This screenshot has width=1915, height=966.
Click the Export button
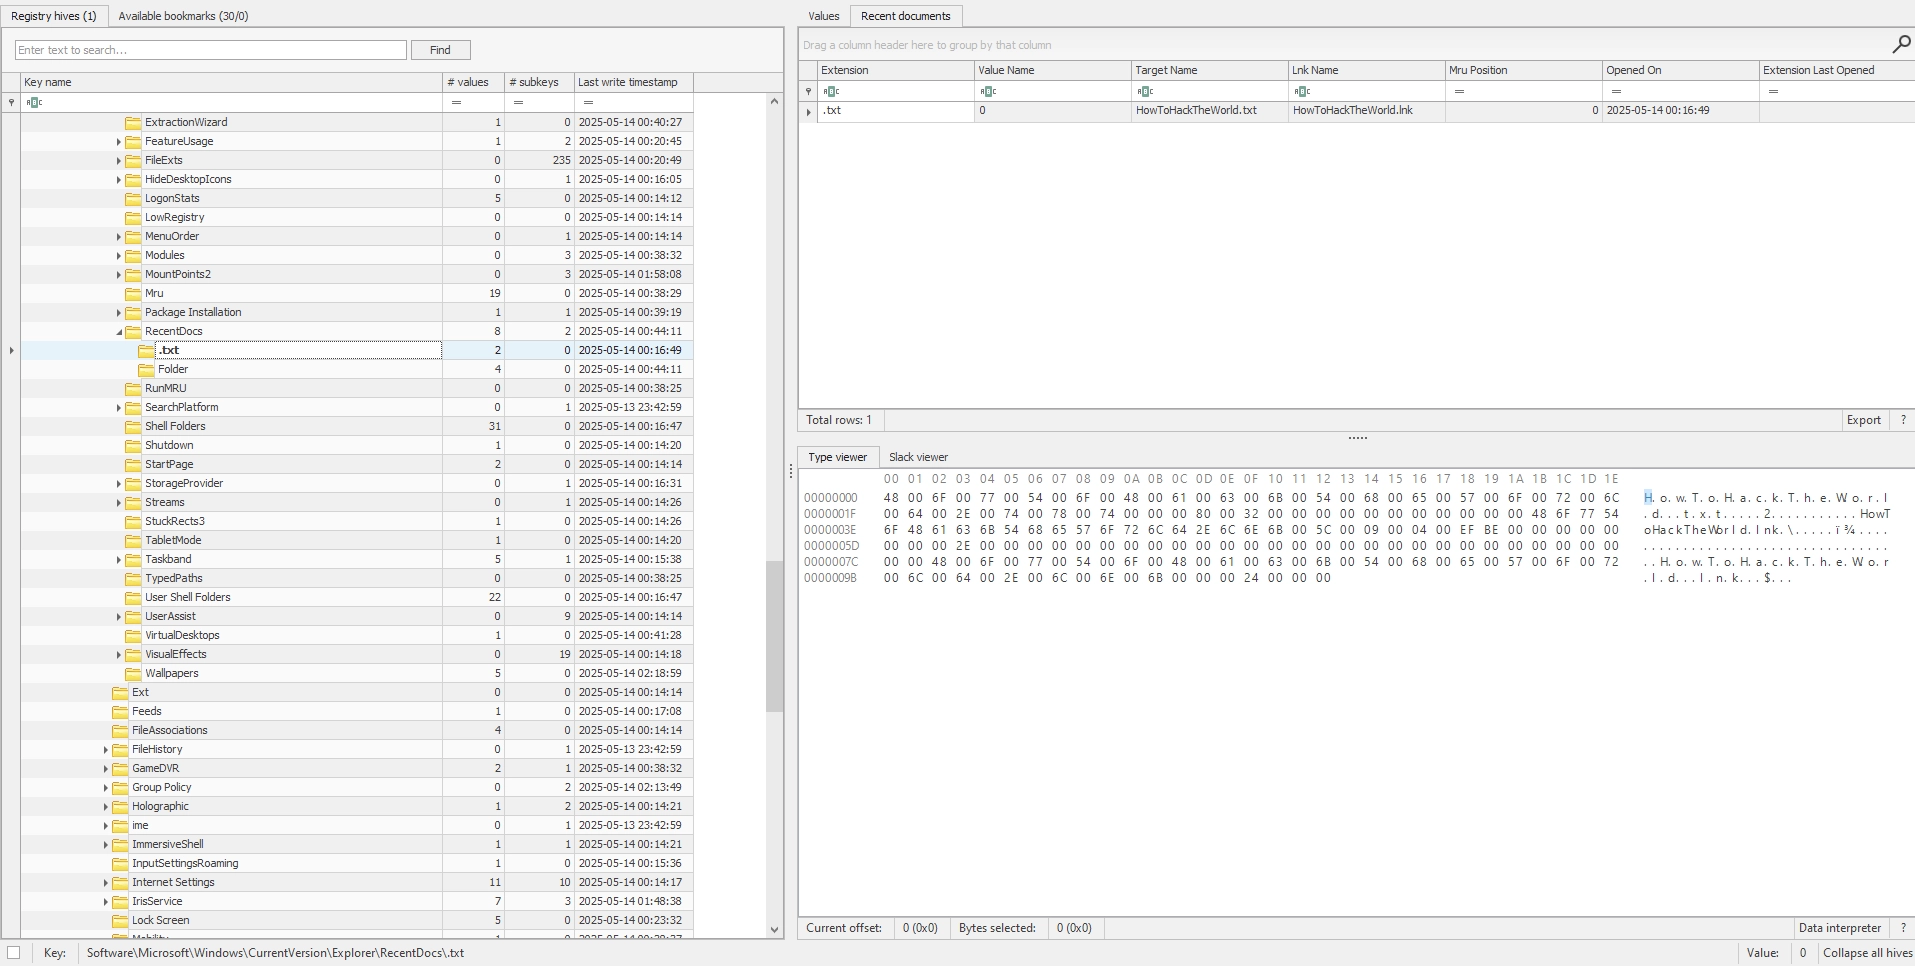point(1863,420)
